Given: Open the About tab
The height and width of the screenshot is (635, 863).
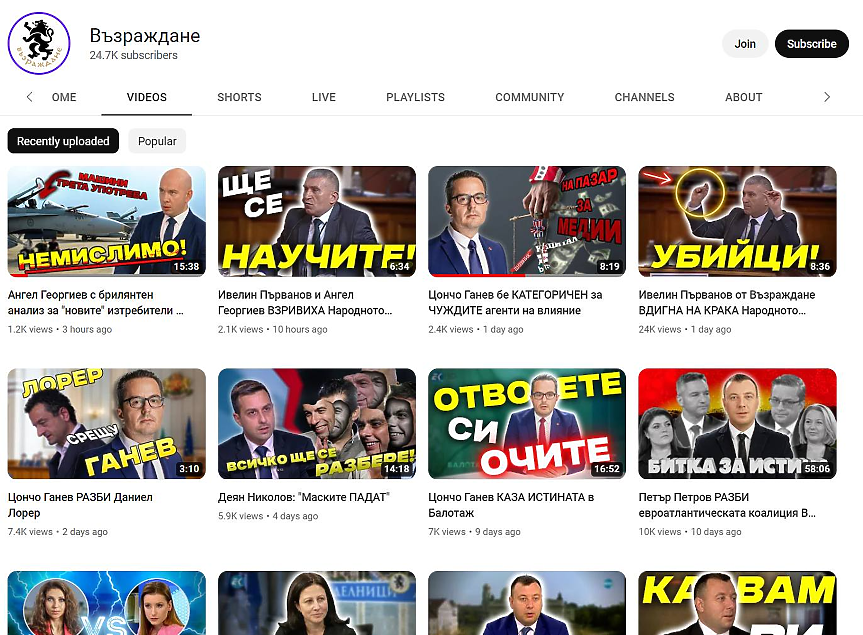Looking at the screenshot, I should (x=743, y=97).
